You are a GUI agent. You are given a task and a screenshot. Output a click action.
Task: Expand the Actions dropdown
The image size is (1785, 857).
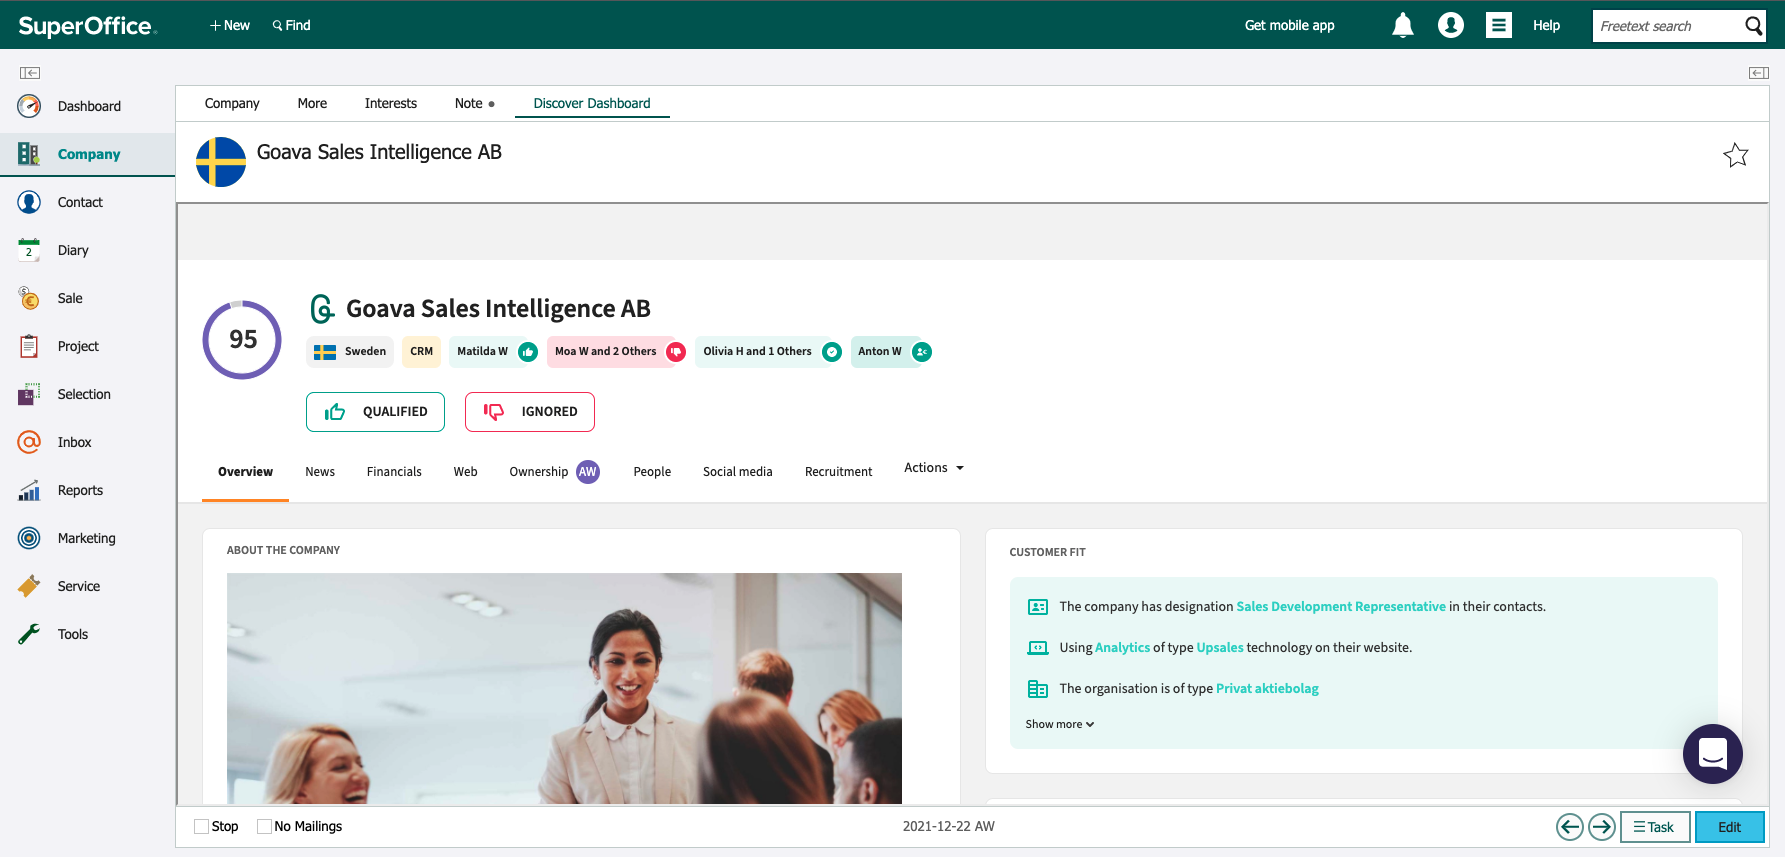coord(934,468)
